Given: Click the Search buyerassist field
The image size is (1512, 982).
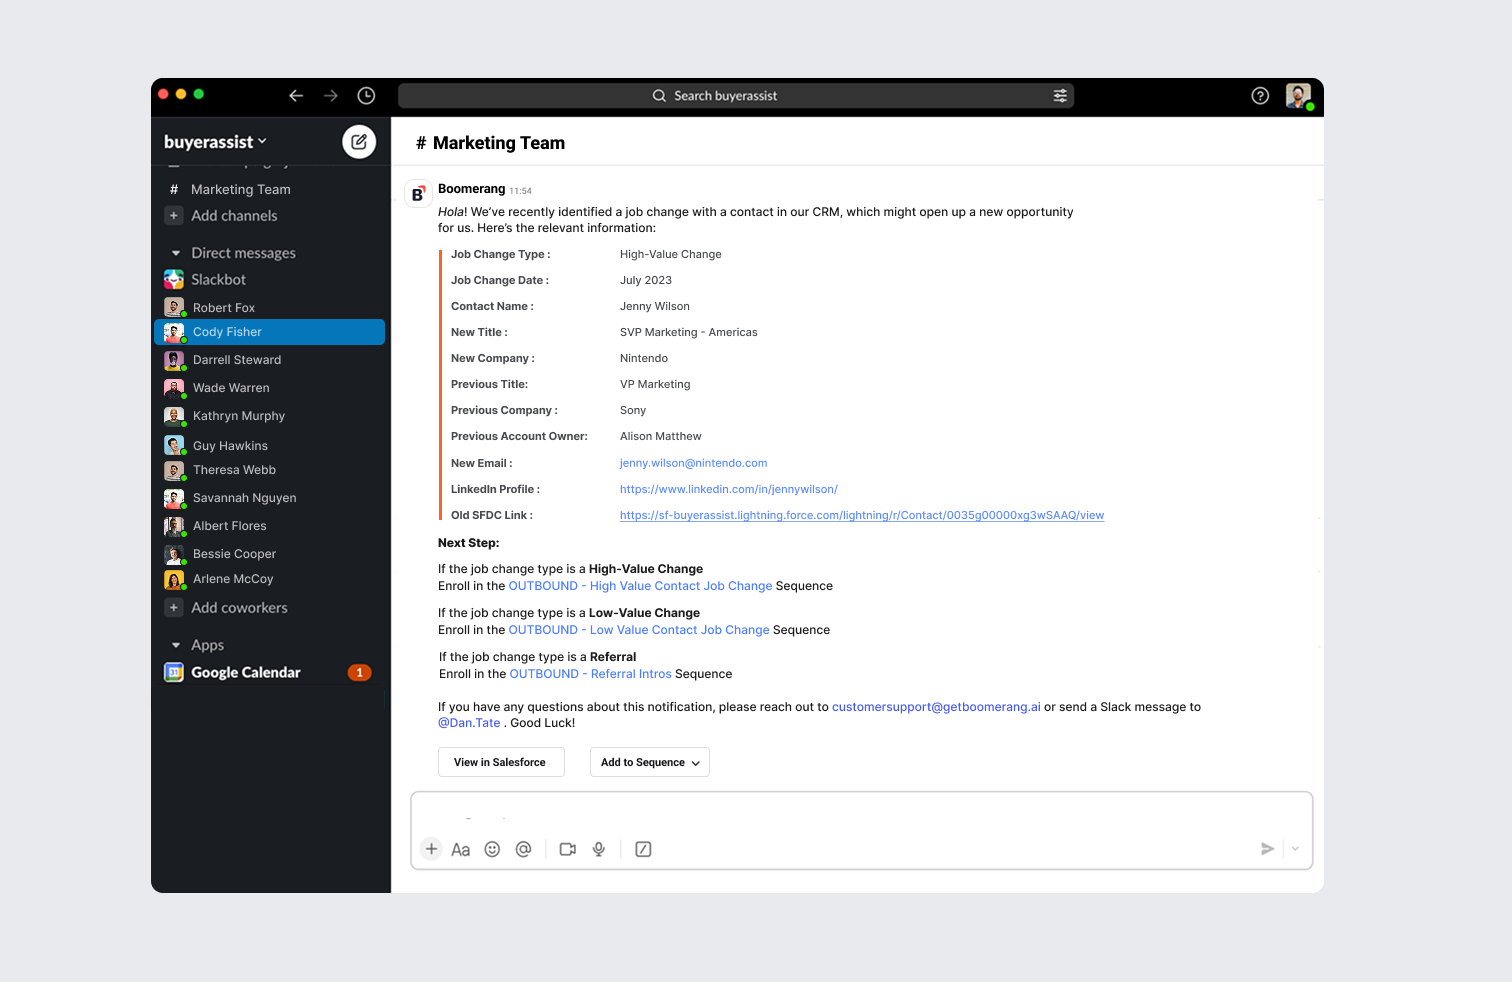Looking at the screenshot, I should point(735,96).
